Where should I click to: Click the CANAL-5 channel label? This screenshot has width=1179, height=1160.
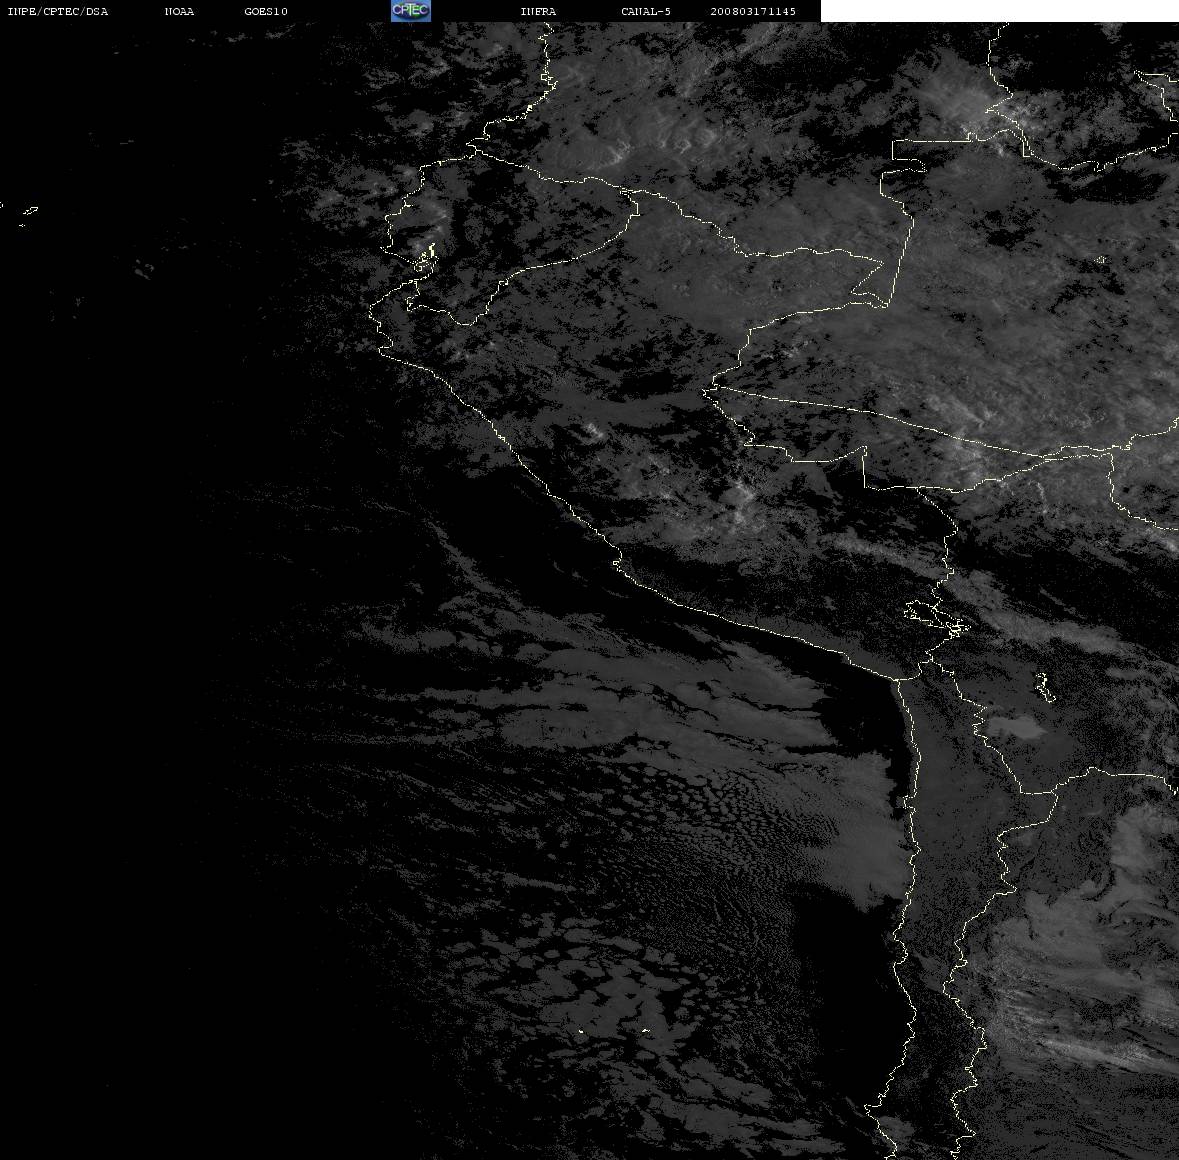[x=646, y=11]
